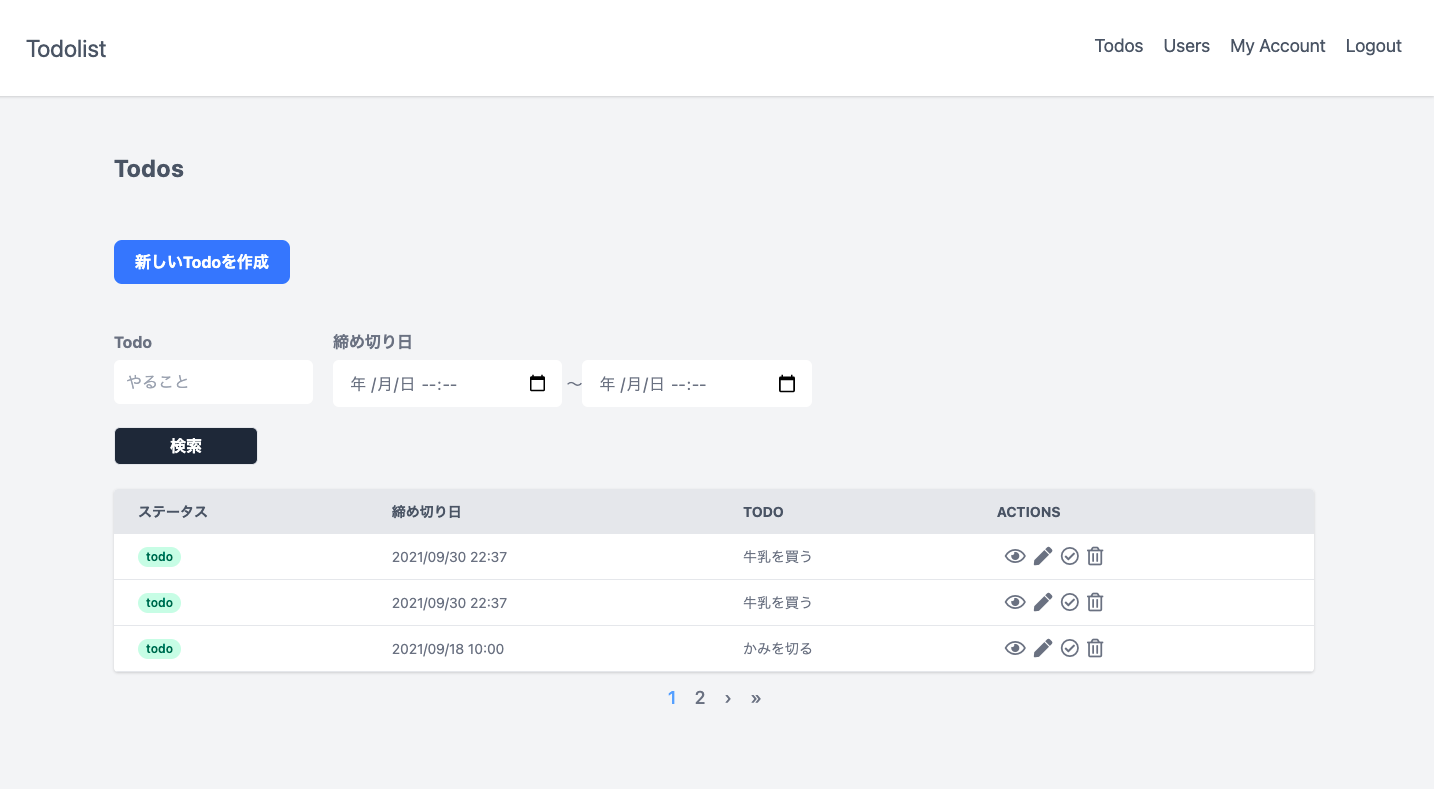Go to the next page with the › arrow
Viewport: 1434px width, 789px height.
tap(728, 698)
